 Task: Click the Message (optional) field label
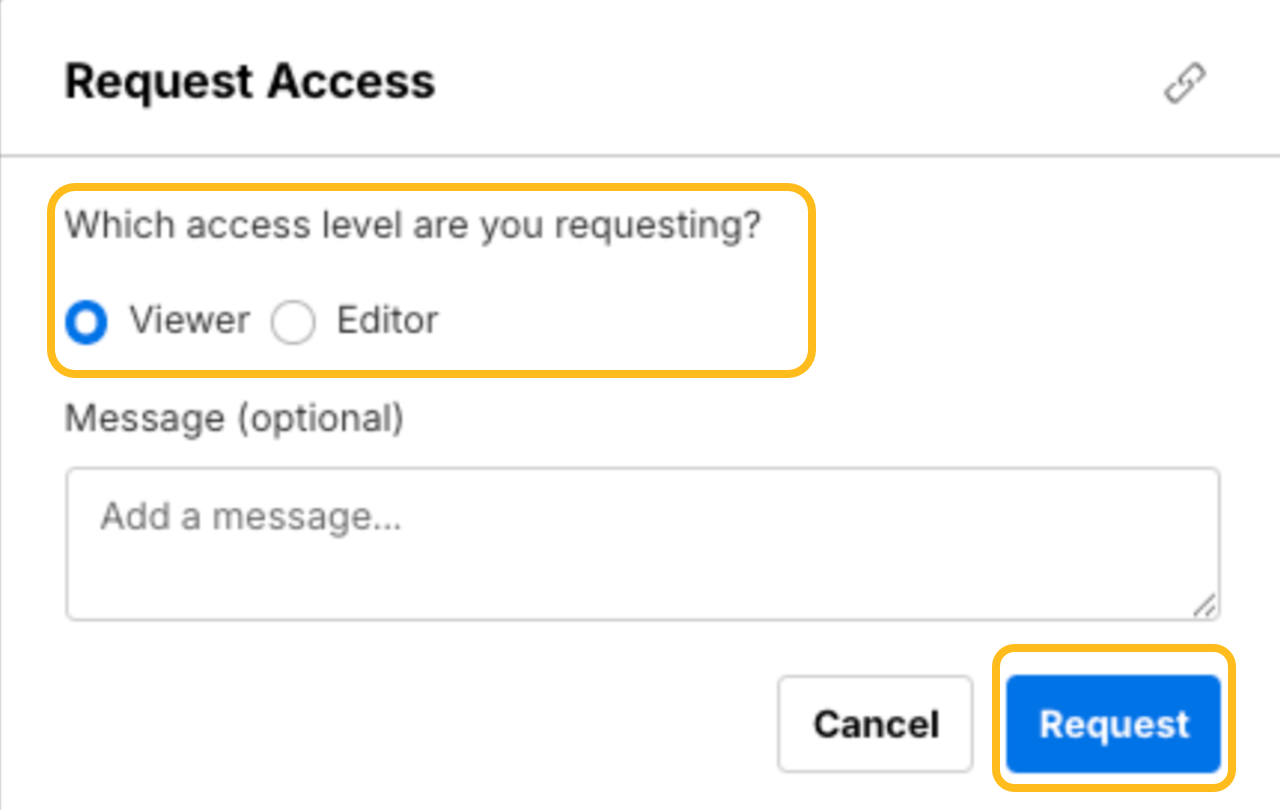234,418
